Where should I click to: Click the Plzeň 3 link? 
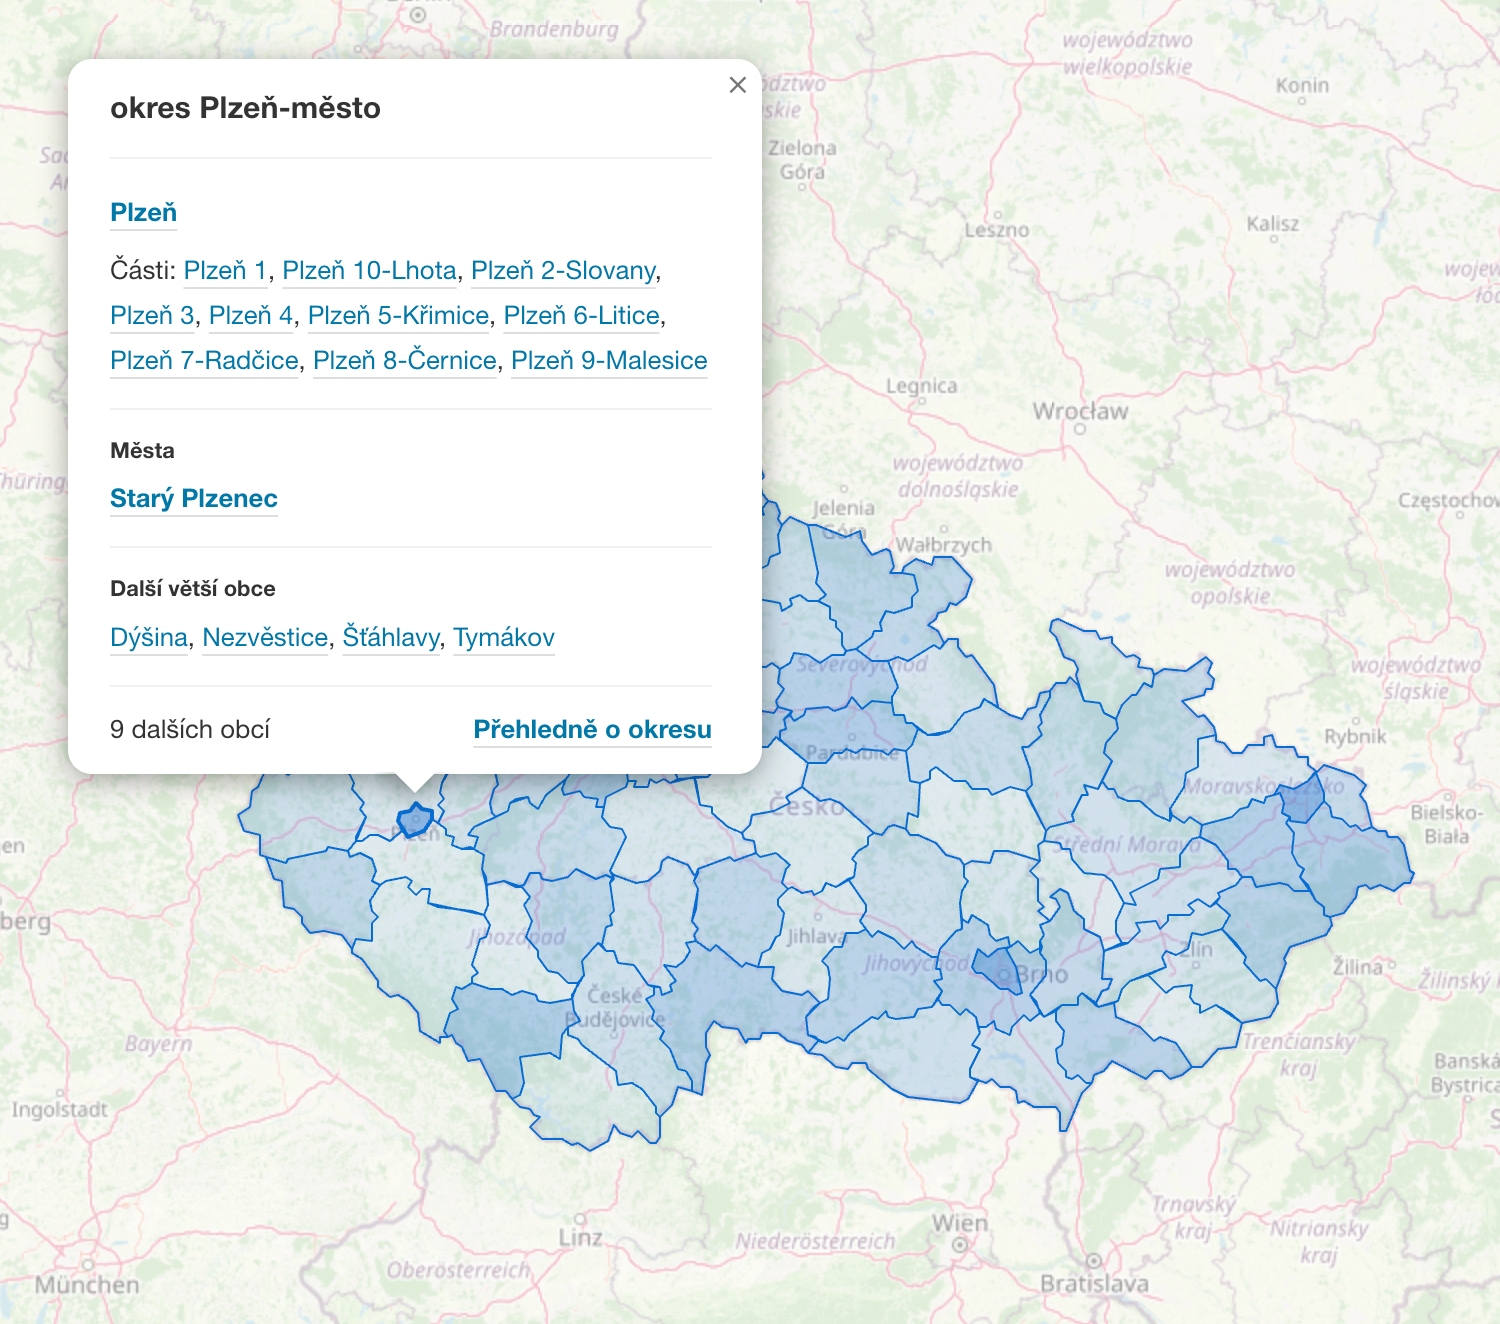[152, 316]
